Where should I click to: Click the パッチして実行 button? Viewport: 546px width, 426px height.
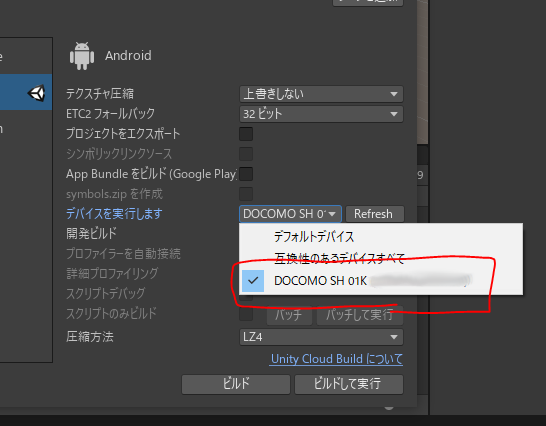[360, 315]
